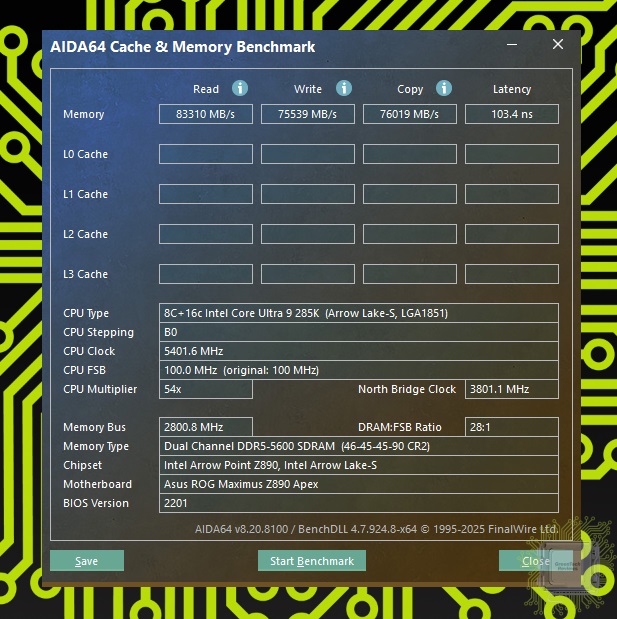
Task: Close window using title bar X
Action: point(558,45)
